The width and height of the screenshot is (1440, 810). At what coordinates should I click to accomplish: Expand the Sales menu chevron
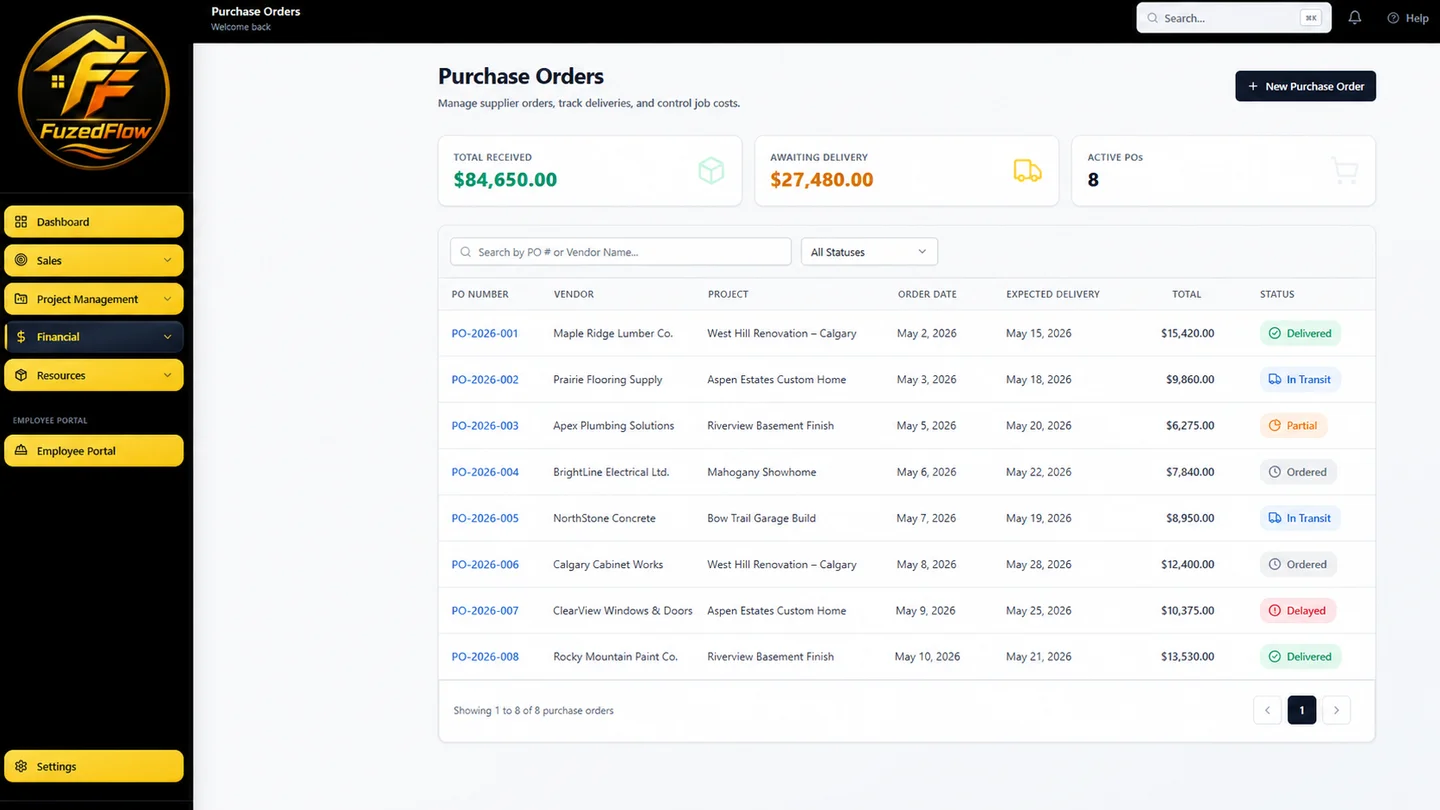[167, 260]
